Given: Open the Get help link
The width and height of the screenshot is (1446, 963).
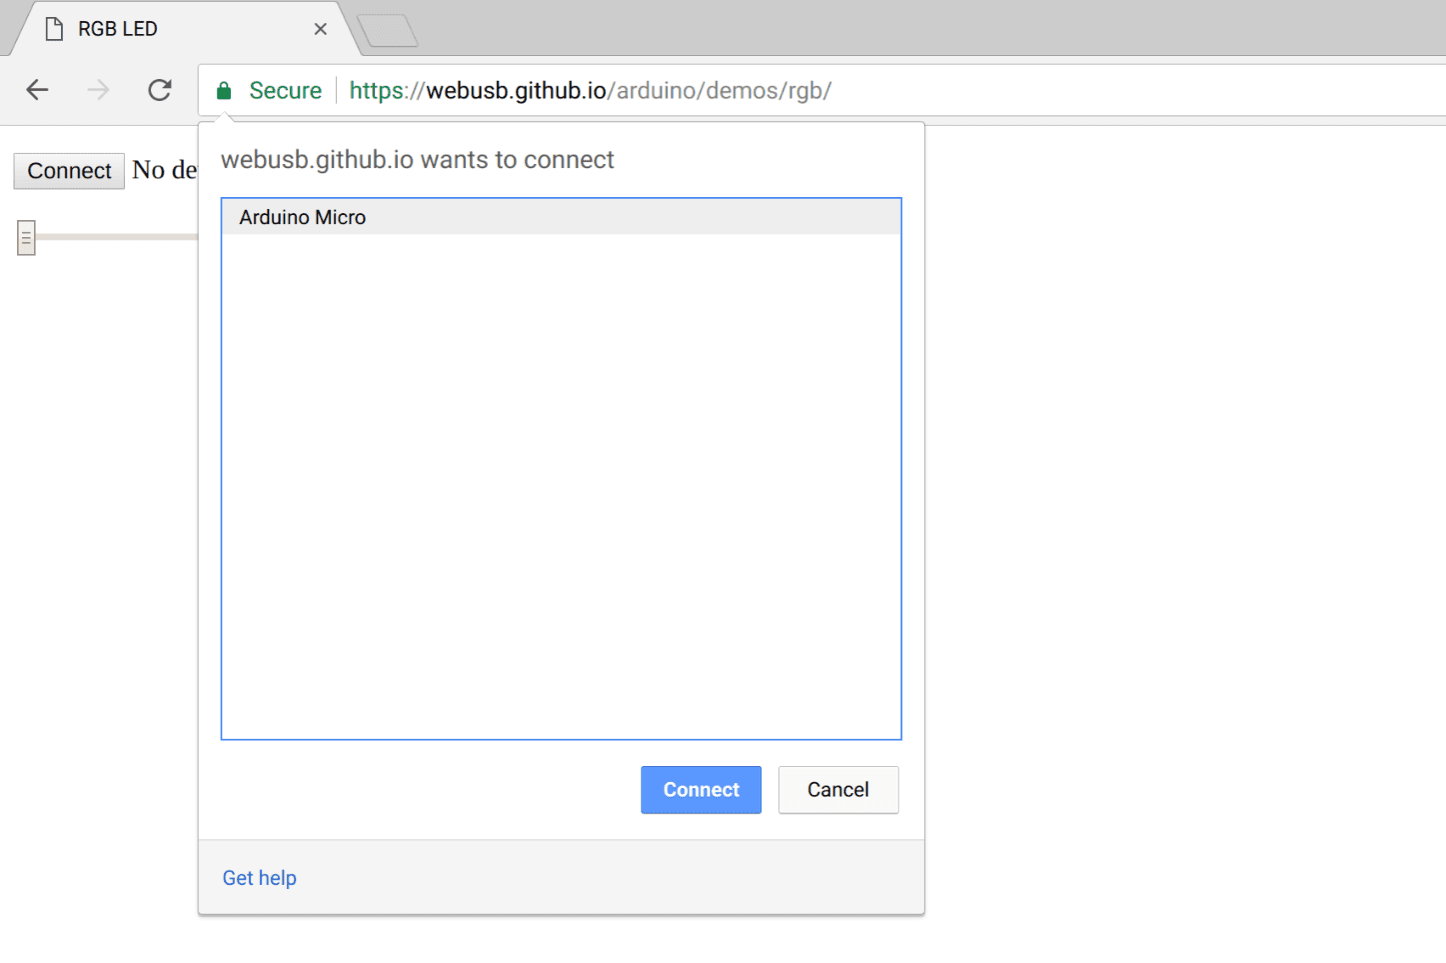Looking at the screenshot, I should click(x=259, y=877).
